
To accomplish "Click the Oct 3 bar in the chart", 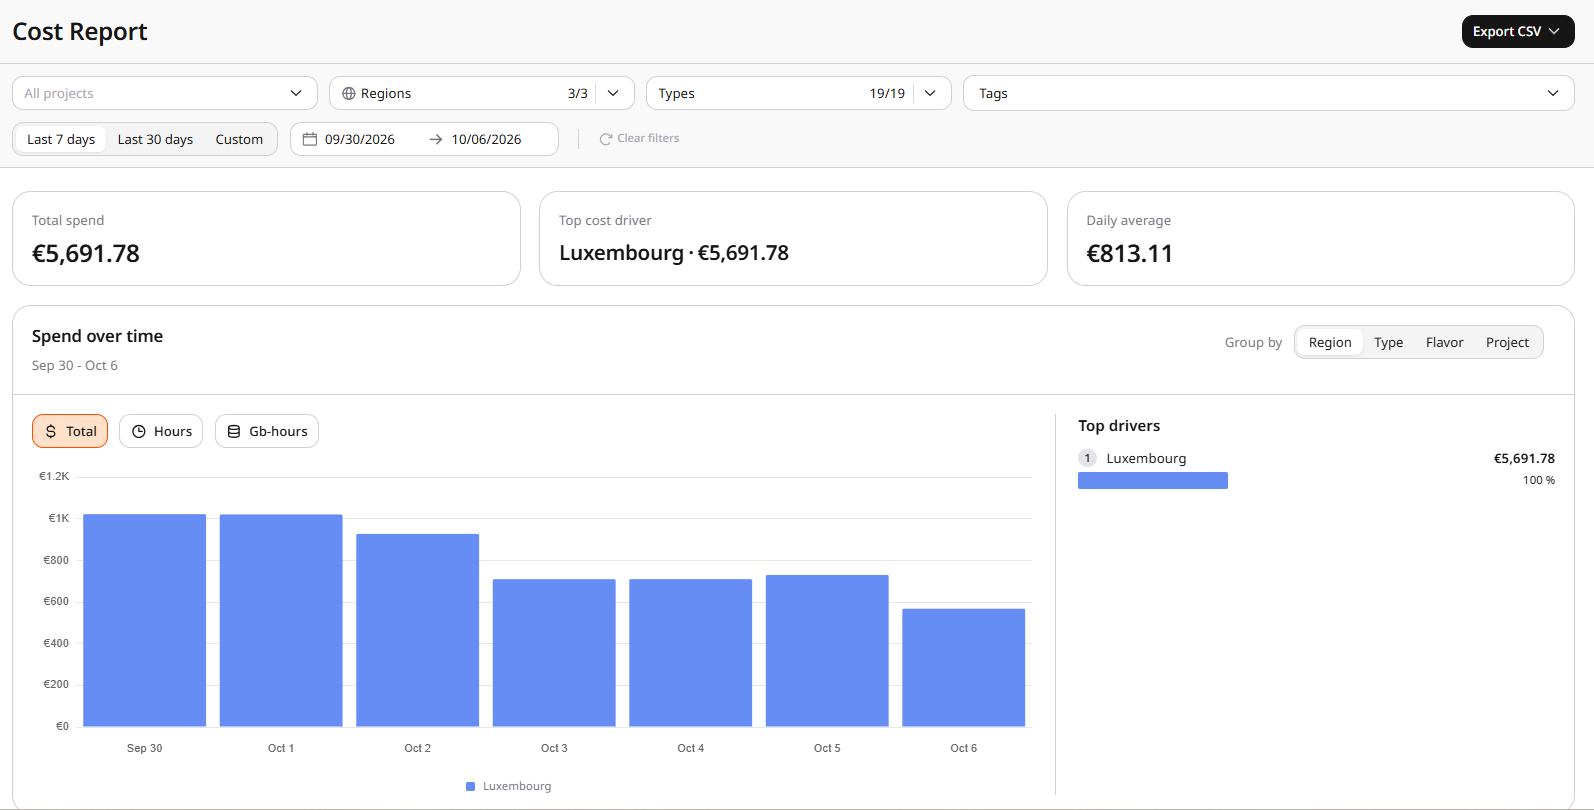I will [x=554, y=653].
